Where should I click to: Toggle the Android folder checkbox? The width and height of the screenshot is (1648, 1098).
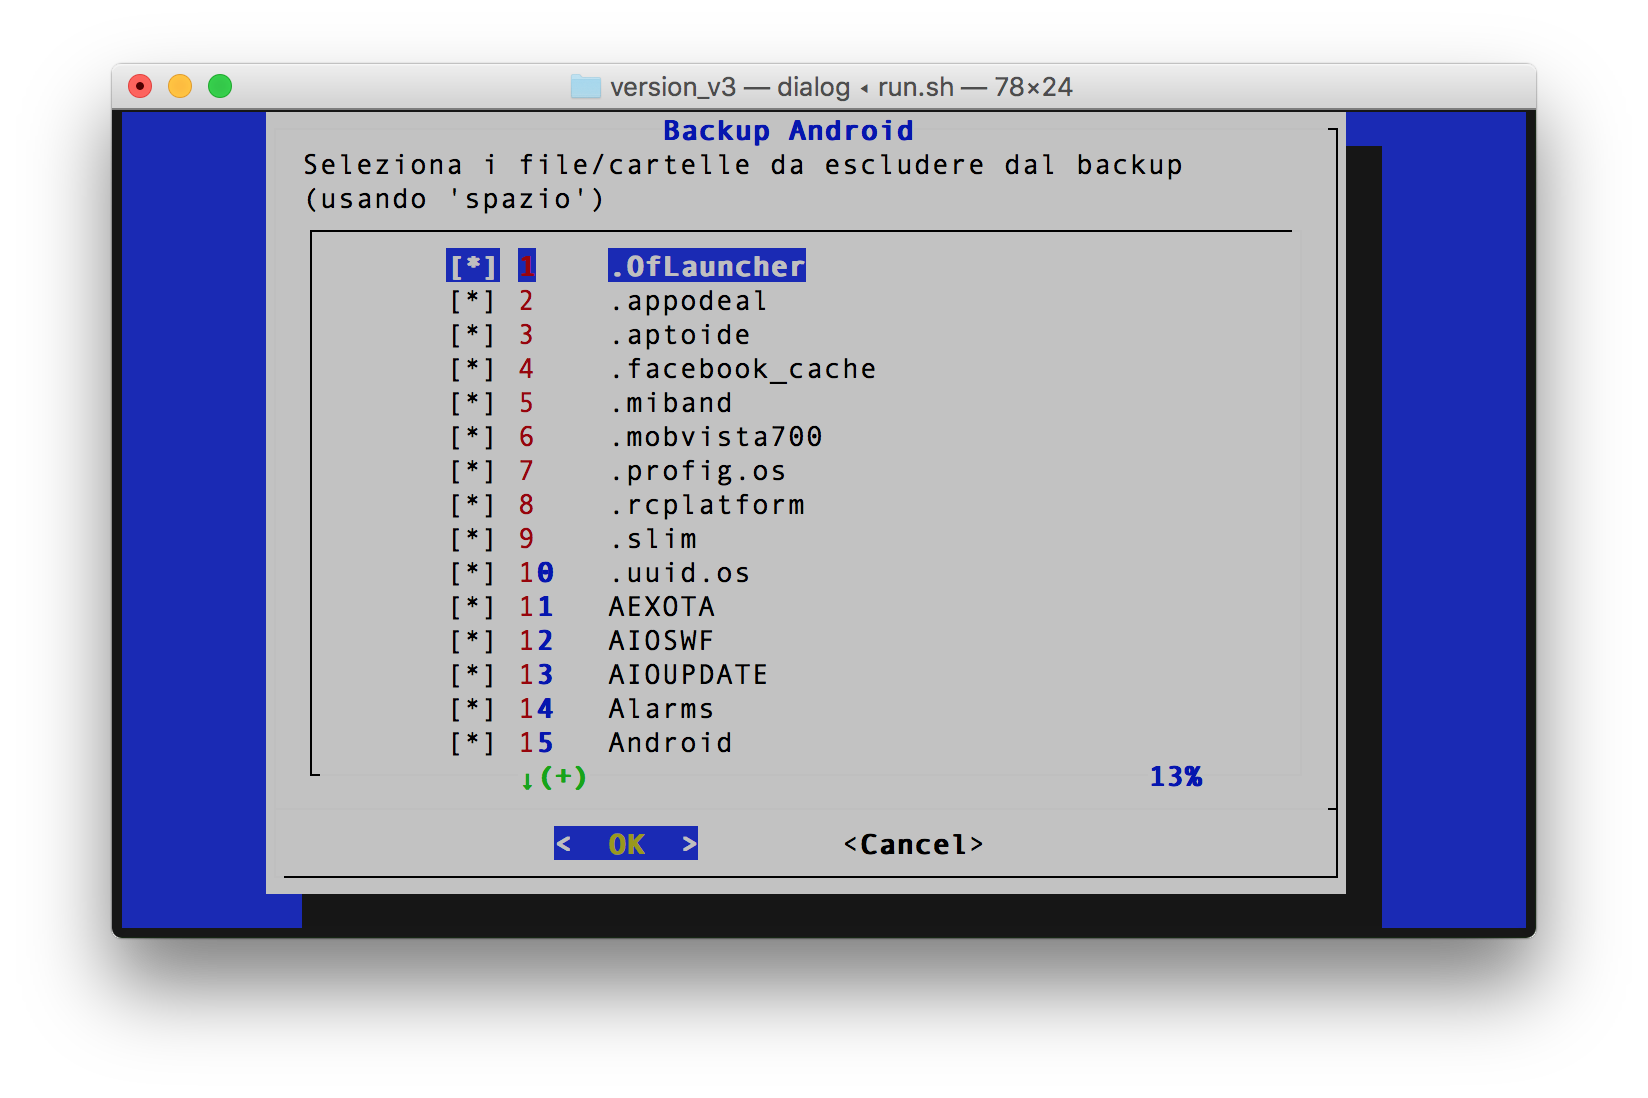pyautogui.click(x=471, y=742)
